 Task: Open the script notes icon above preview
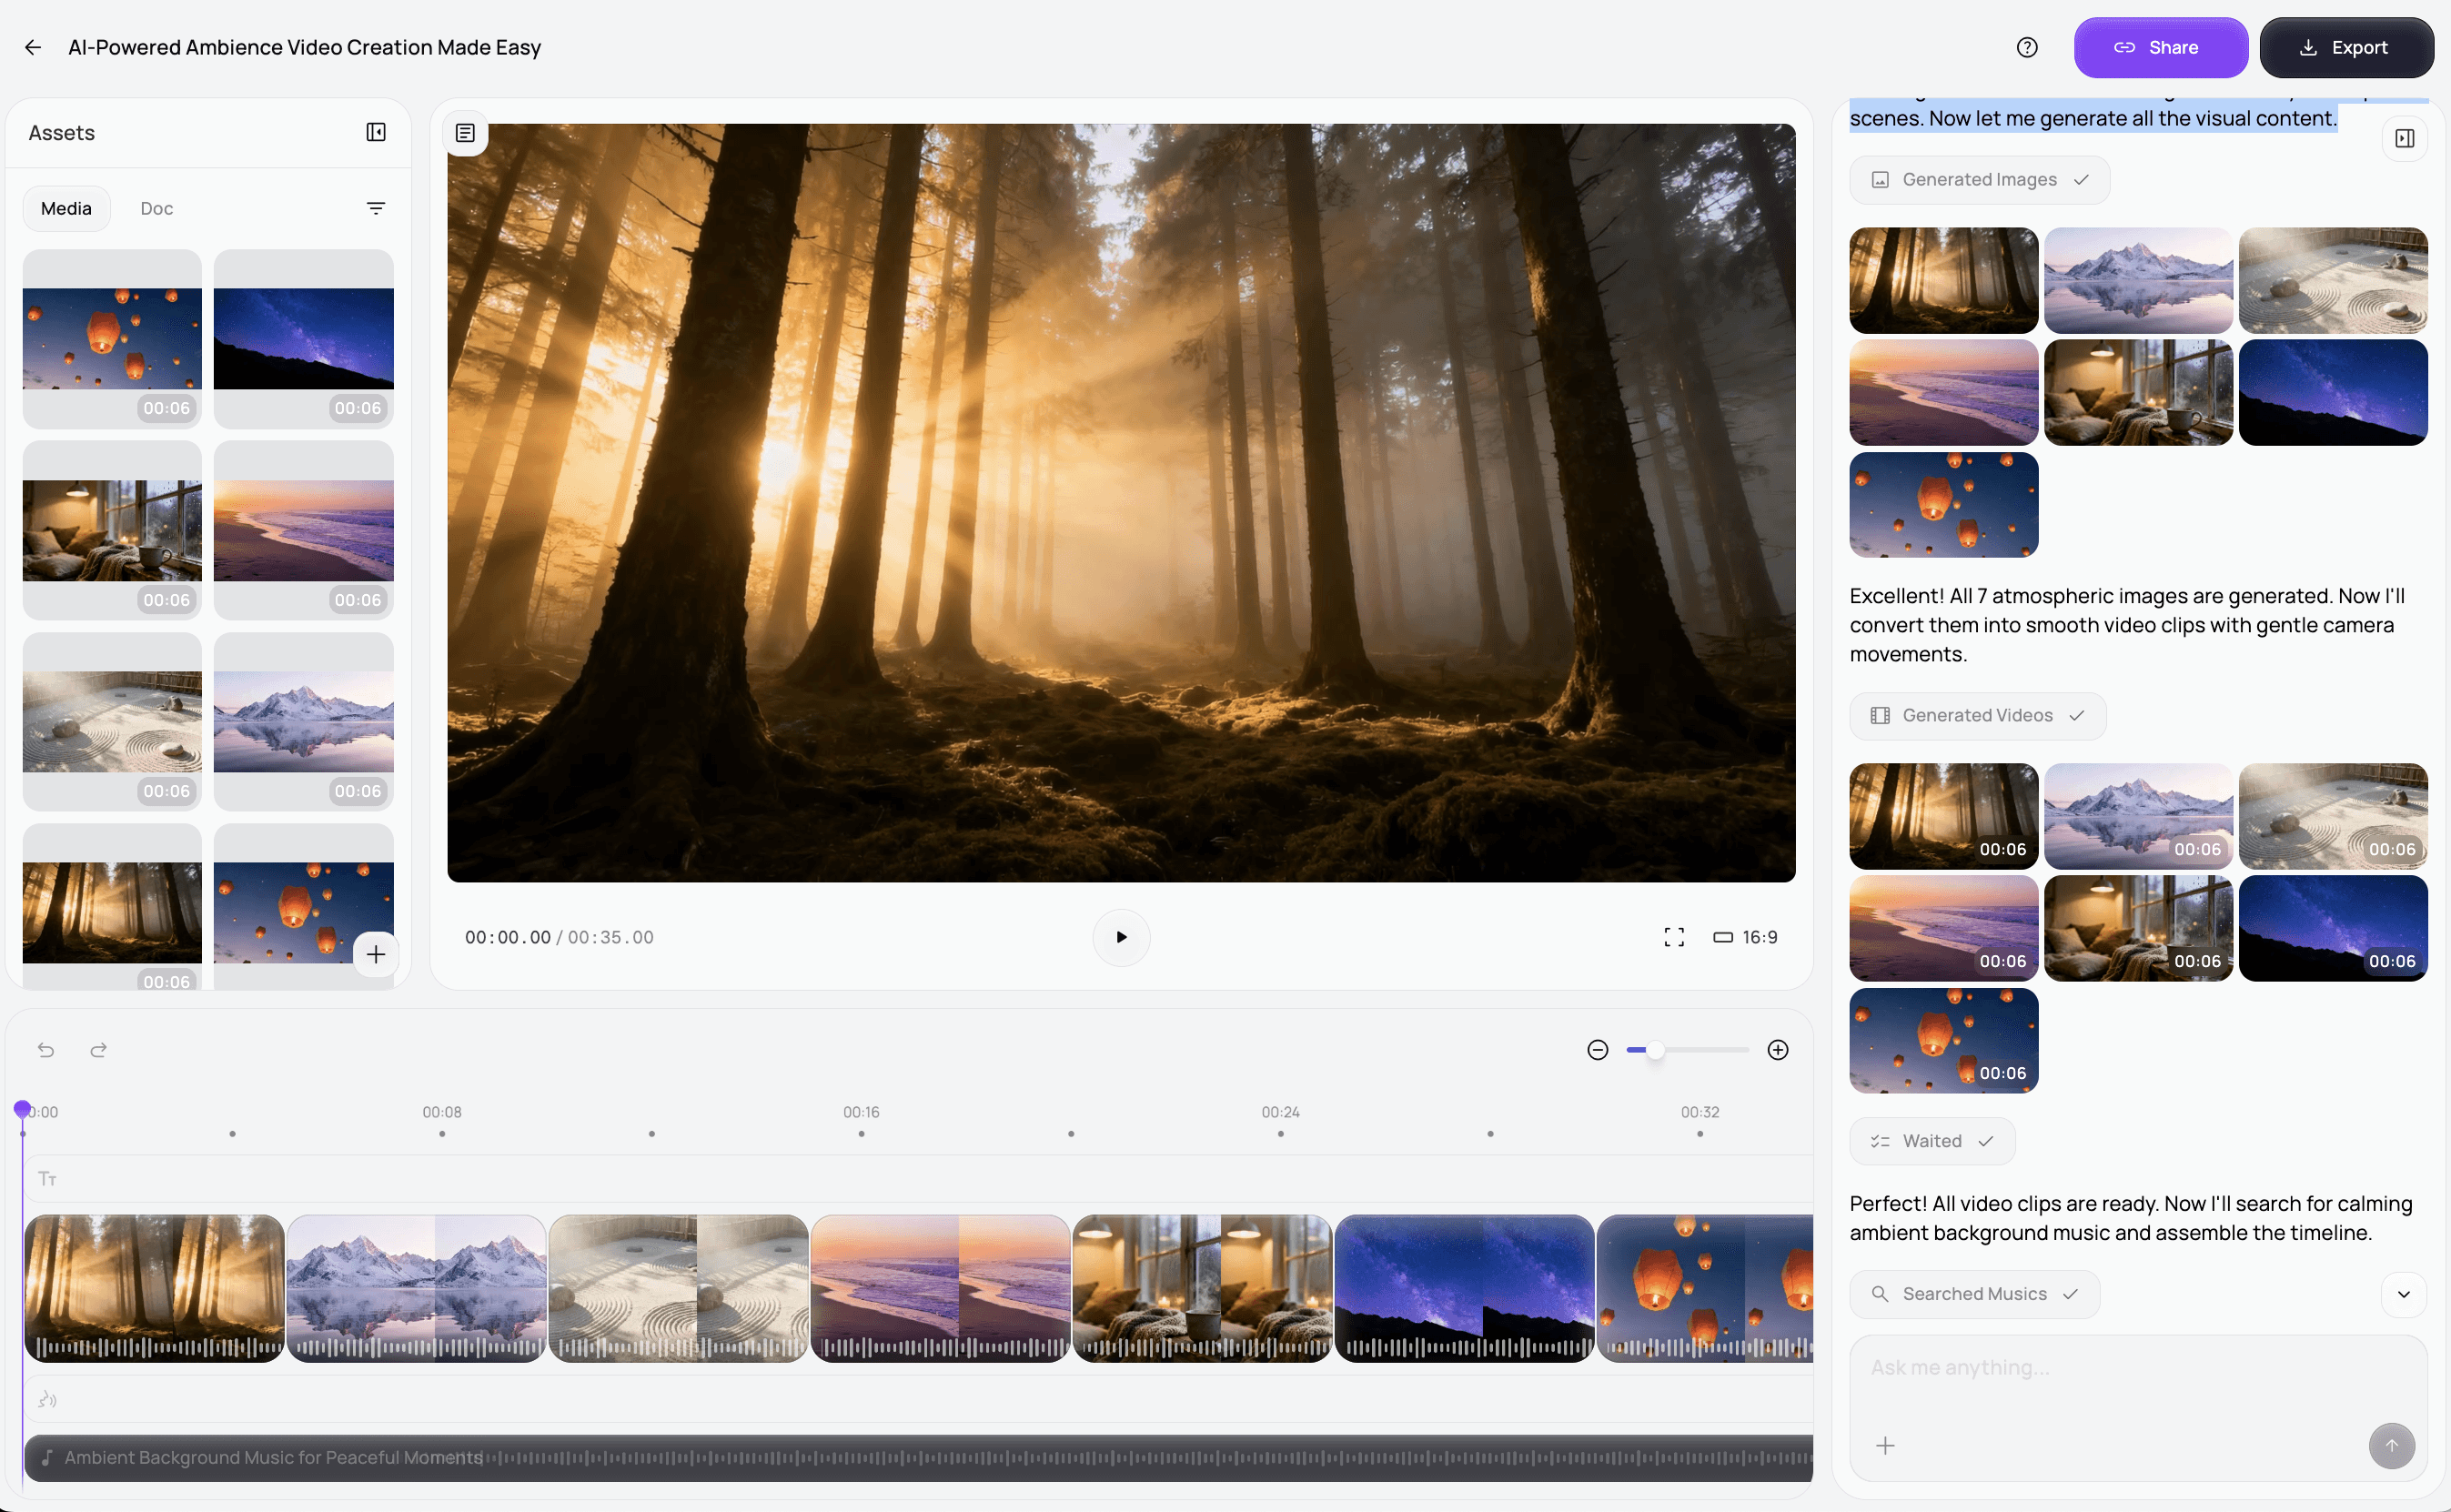[465, 133]
